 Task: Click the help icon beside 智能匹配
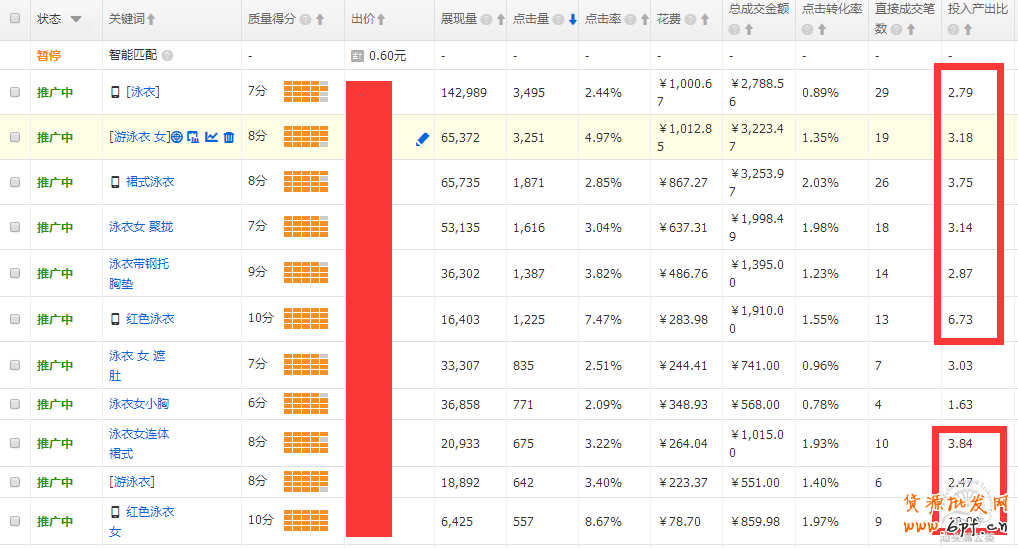click(167, 56)
